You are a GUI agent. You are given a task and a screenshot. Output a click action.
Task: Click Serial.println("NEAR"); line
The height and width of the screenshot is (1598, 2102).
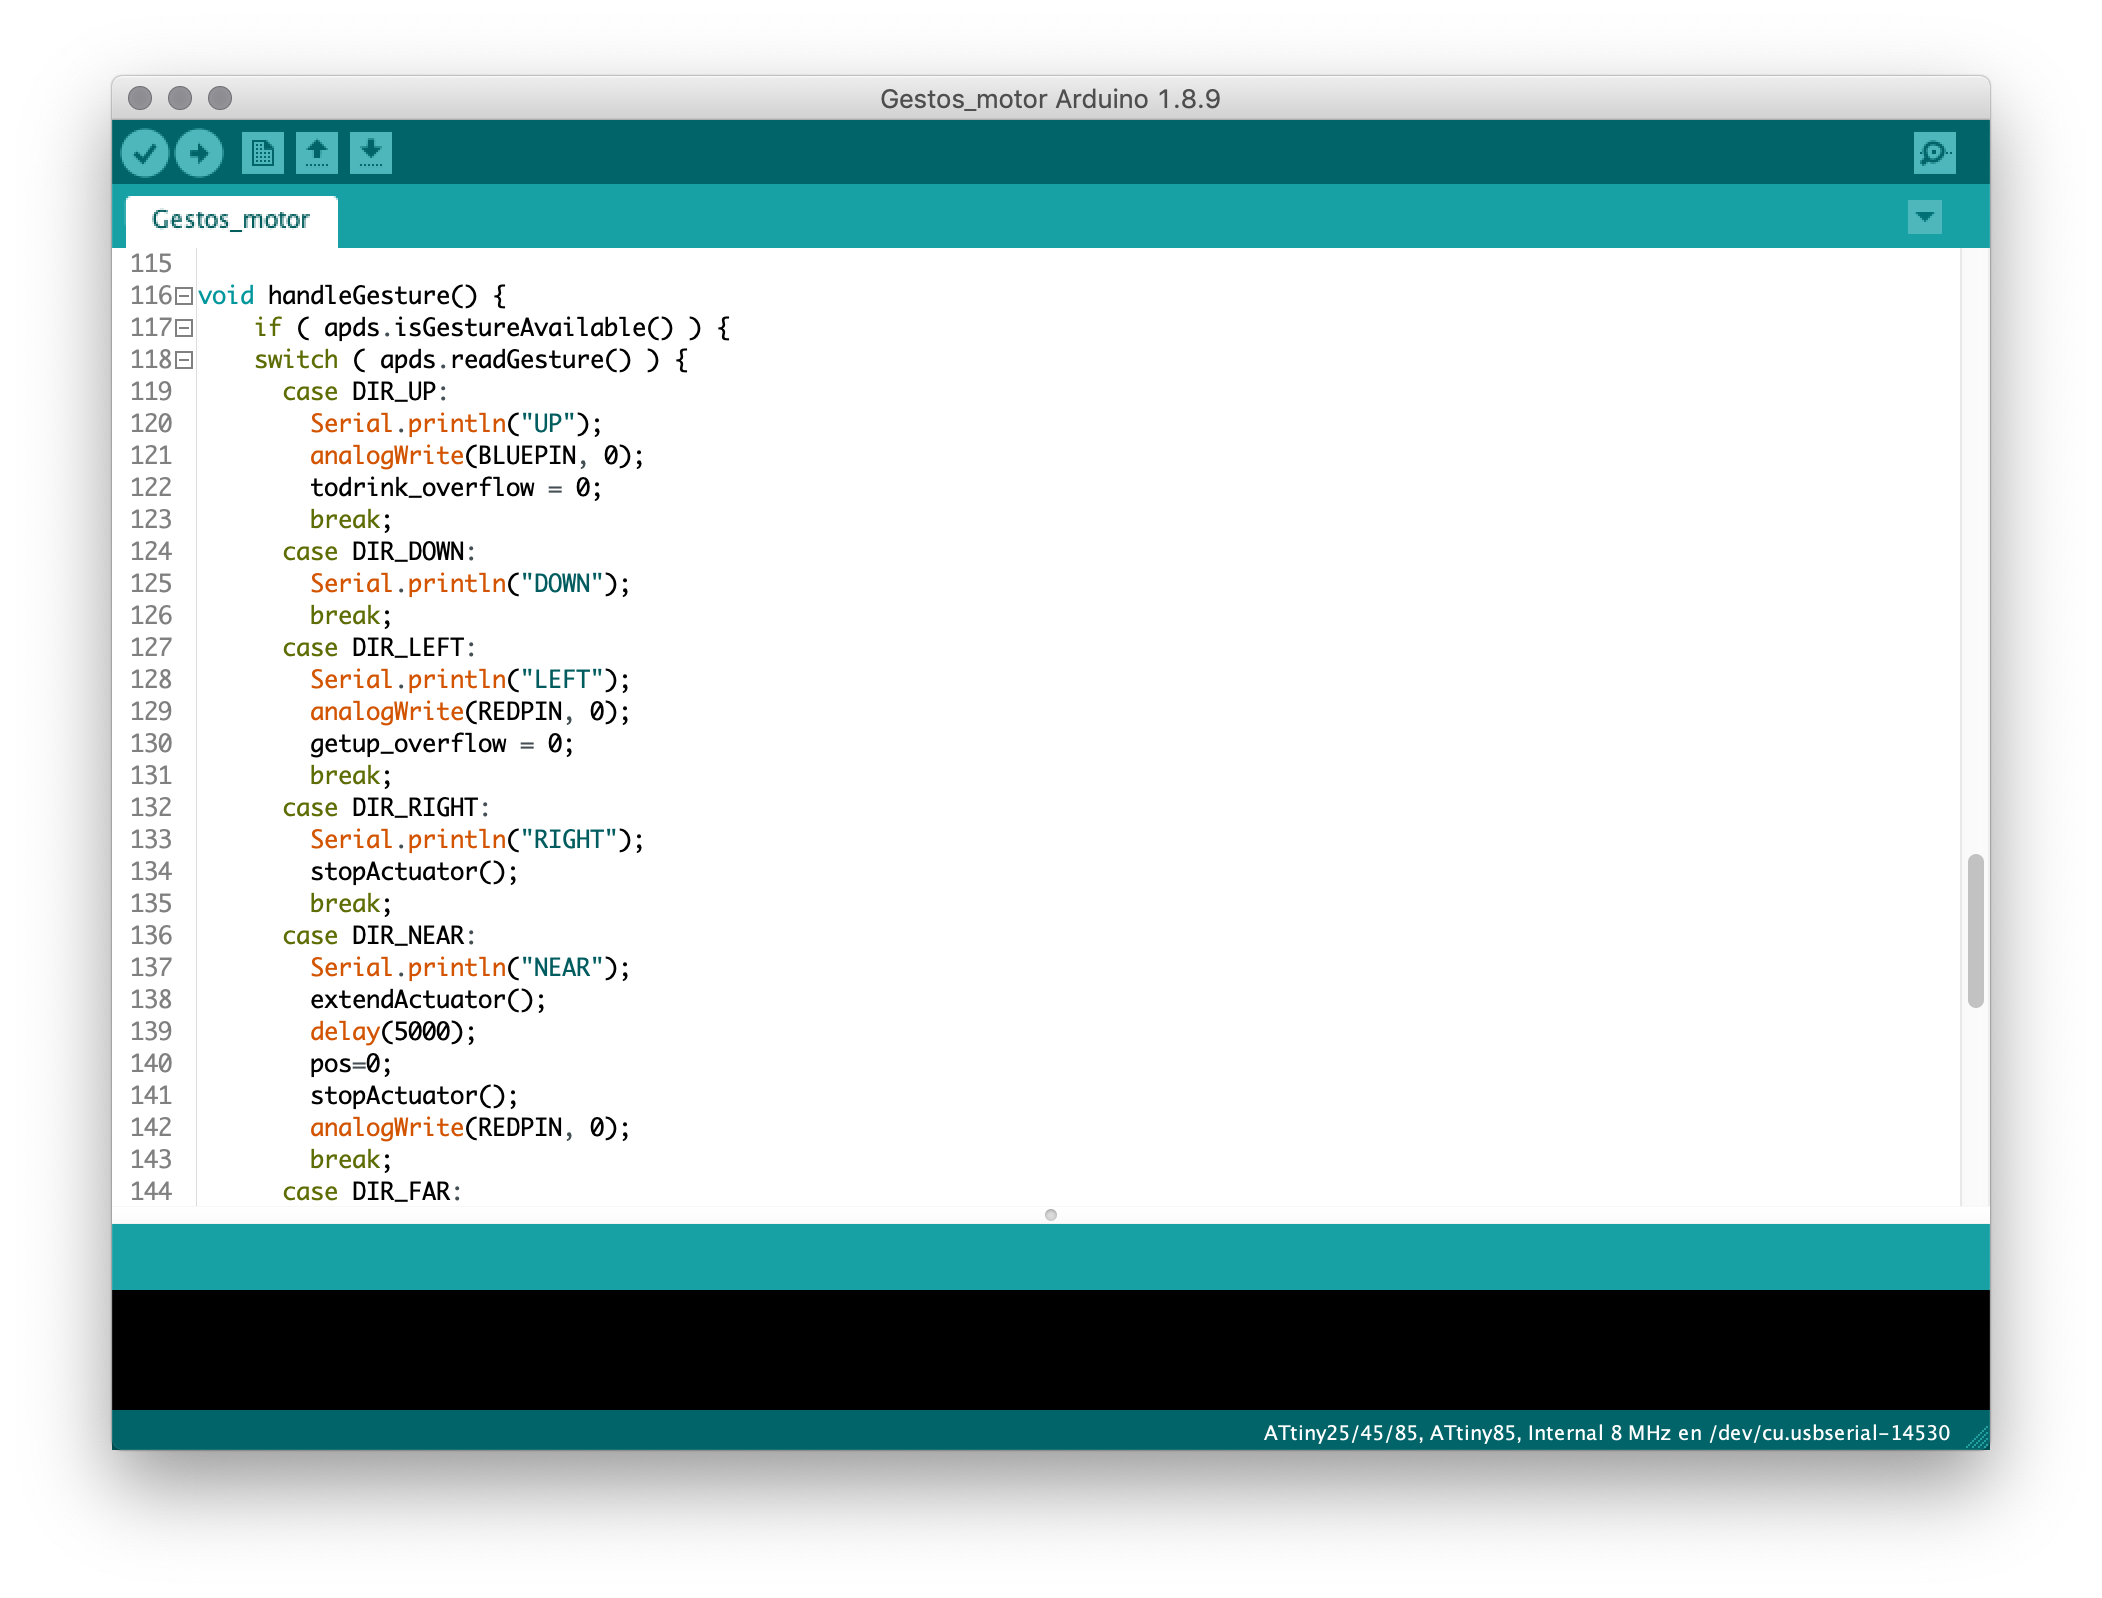[x=470, y=968]
